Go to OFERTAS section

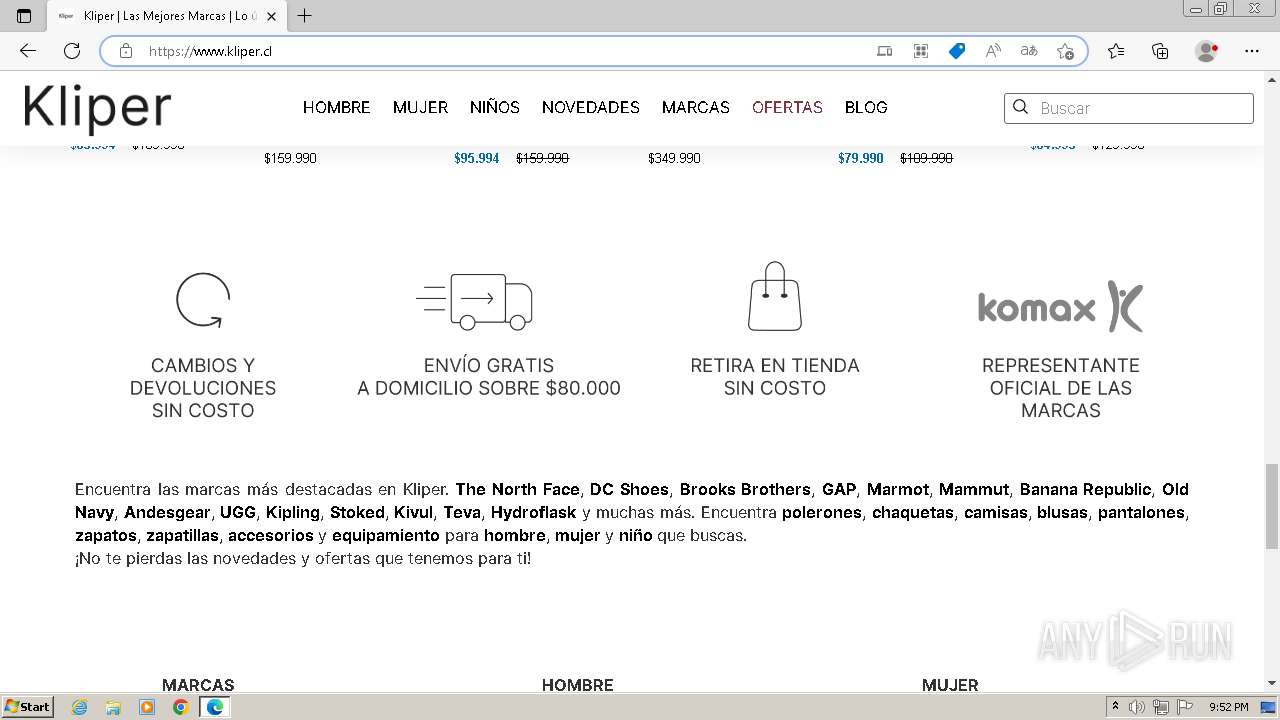tap(787, 107)
